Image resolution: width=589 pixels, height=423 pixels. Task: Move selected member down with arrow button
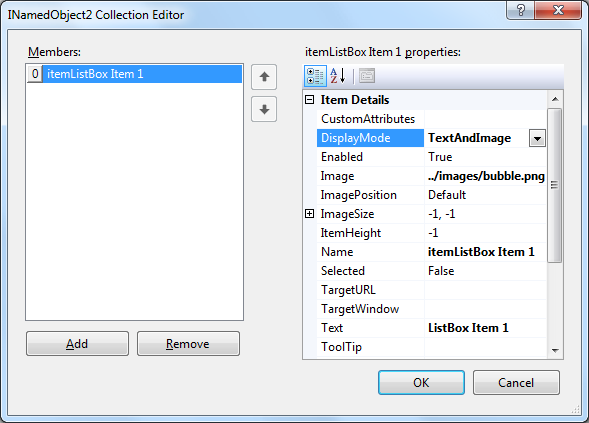pos(264,109)
